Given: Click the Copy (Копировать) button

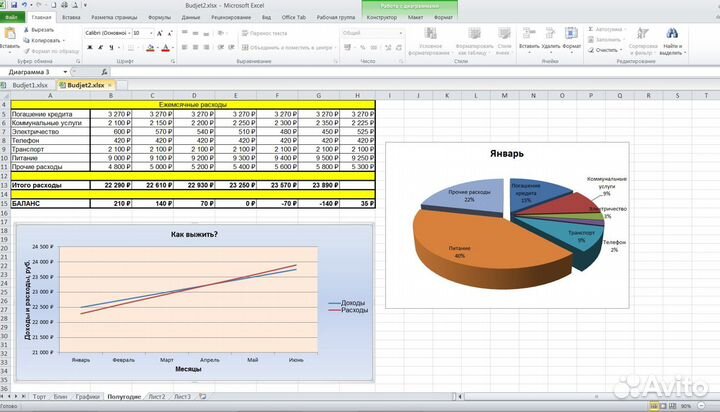Looking at the screenshot, I should tap(44, 40).
